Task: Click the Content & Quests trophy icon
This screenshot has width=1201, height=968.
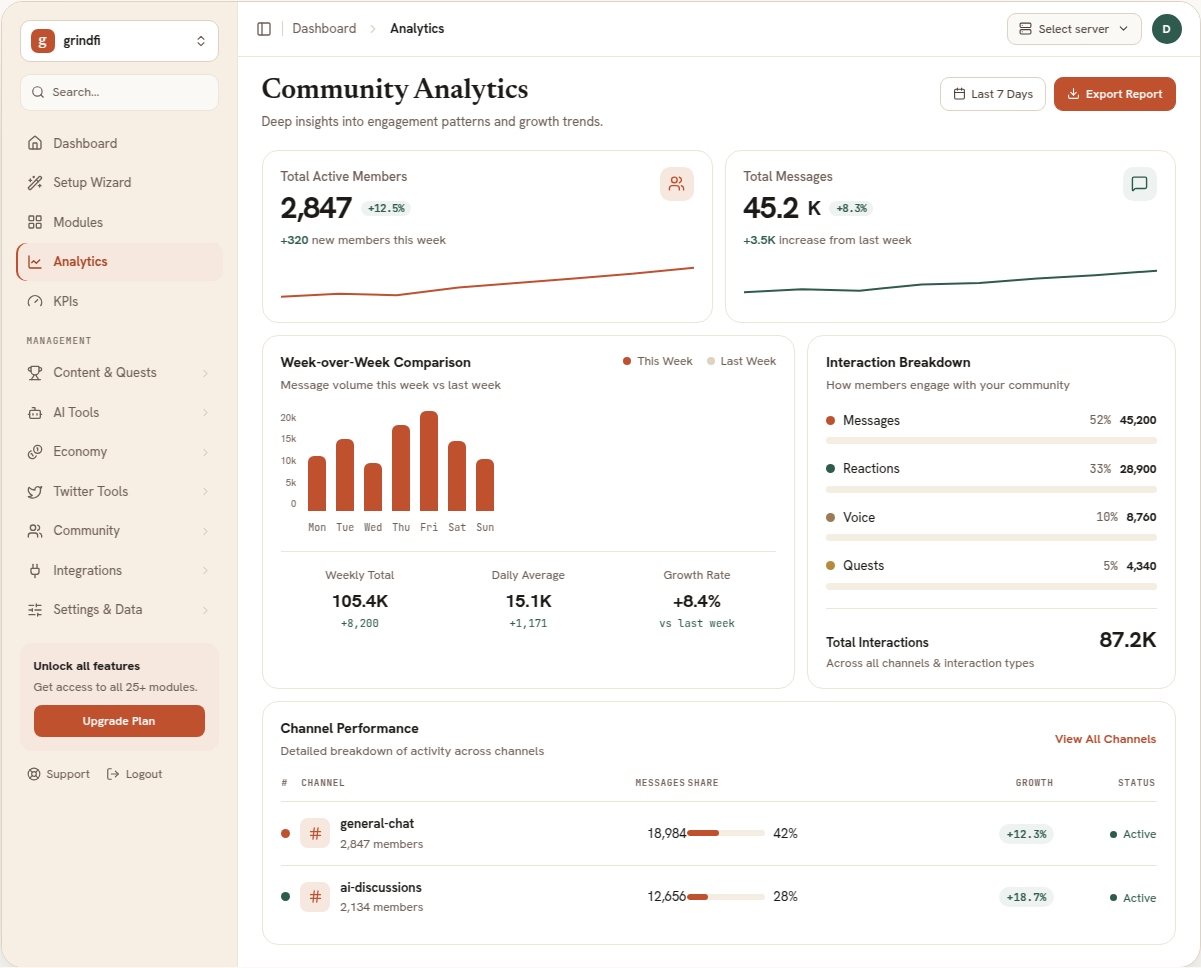Action: pyautogui.click(x=35, y=373)
